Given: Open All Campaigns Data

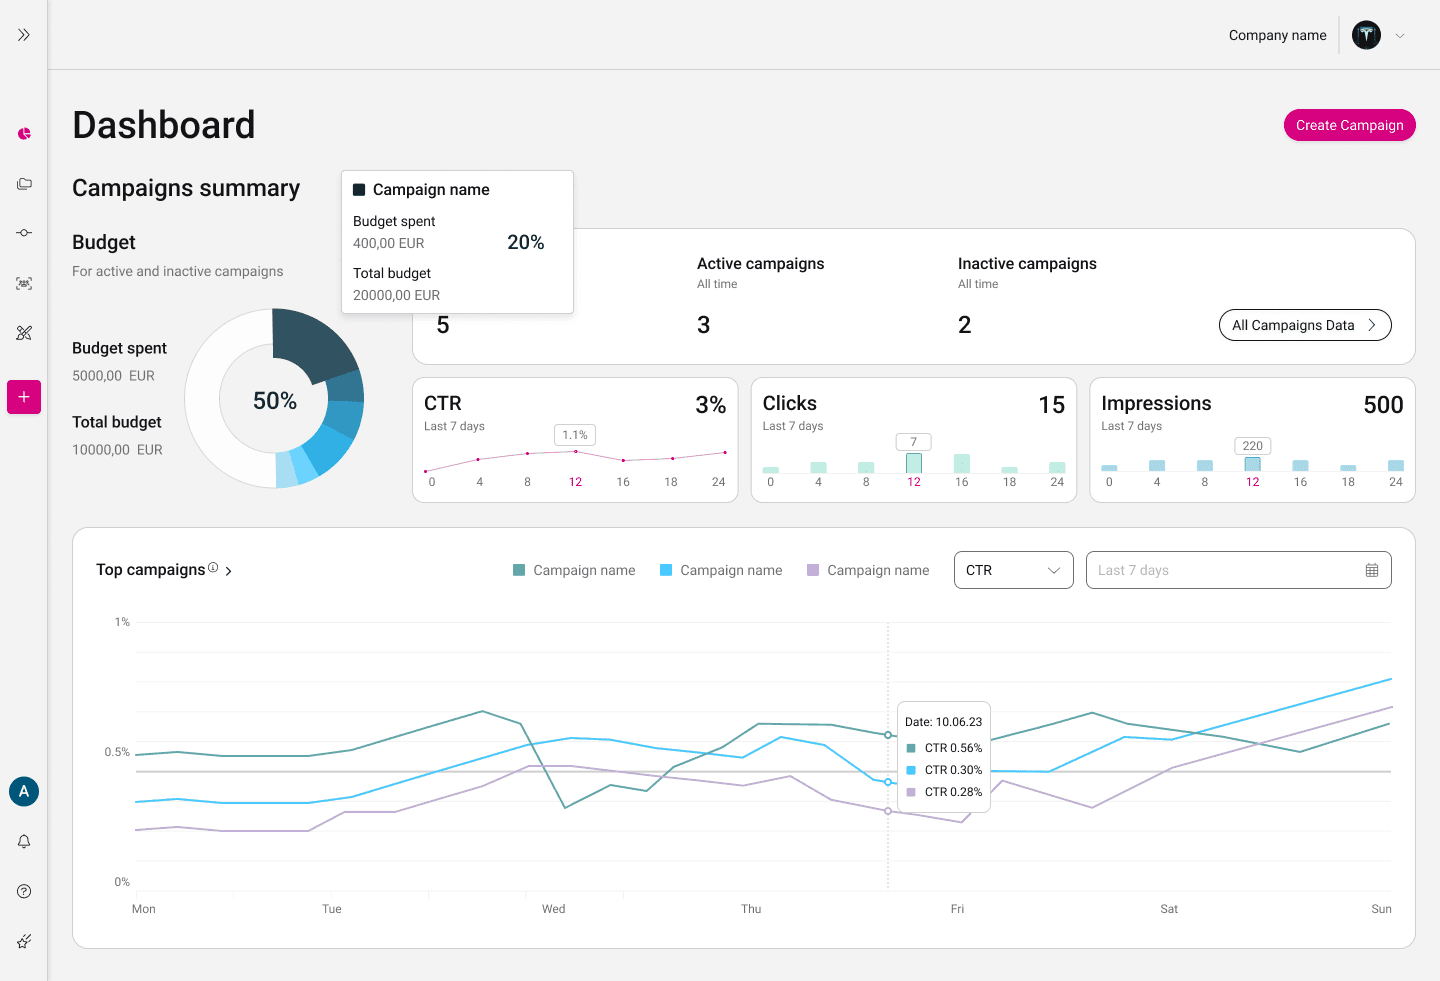Looking at the screenshot, I should point(1305,325).
